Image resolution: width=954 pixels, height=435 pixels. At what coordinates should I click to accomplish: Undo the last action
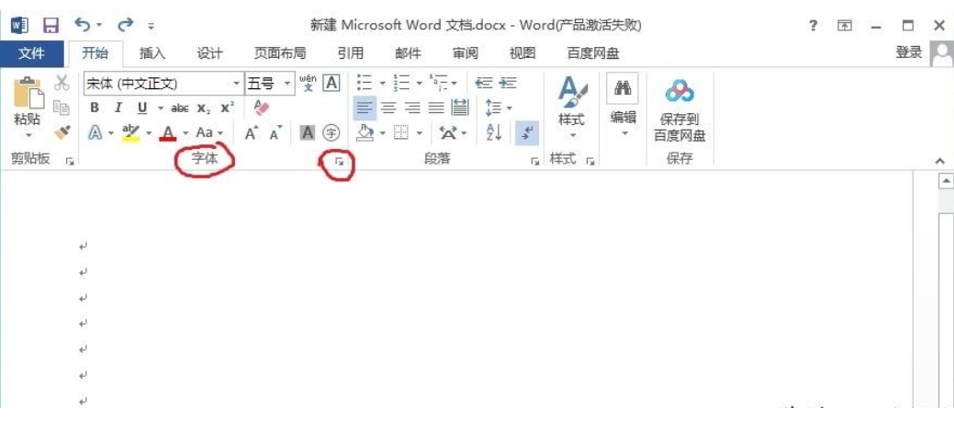click(82, 24)
